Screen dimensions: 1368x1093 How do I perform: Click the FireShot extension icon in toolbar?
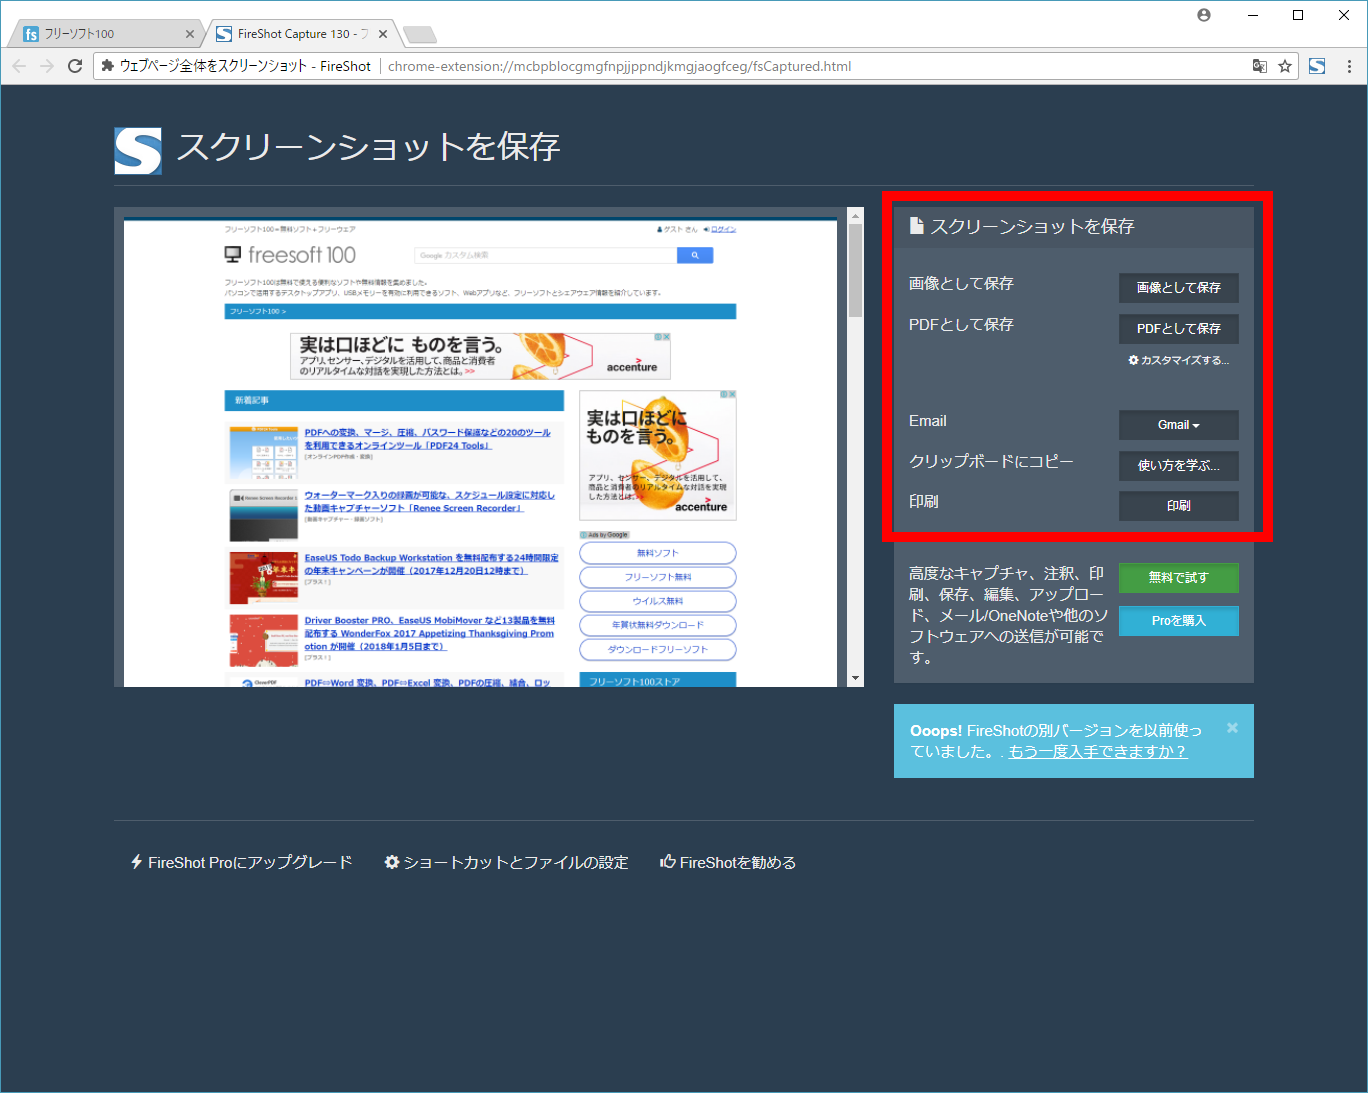coord(1317,66)
